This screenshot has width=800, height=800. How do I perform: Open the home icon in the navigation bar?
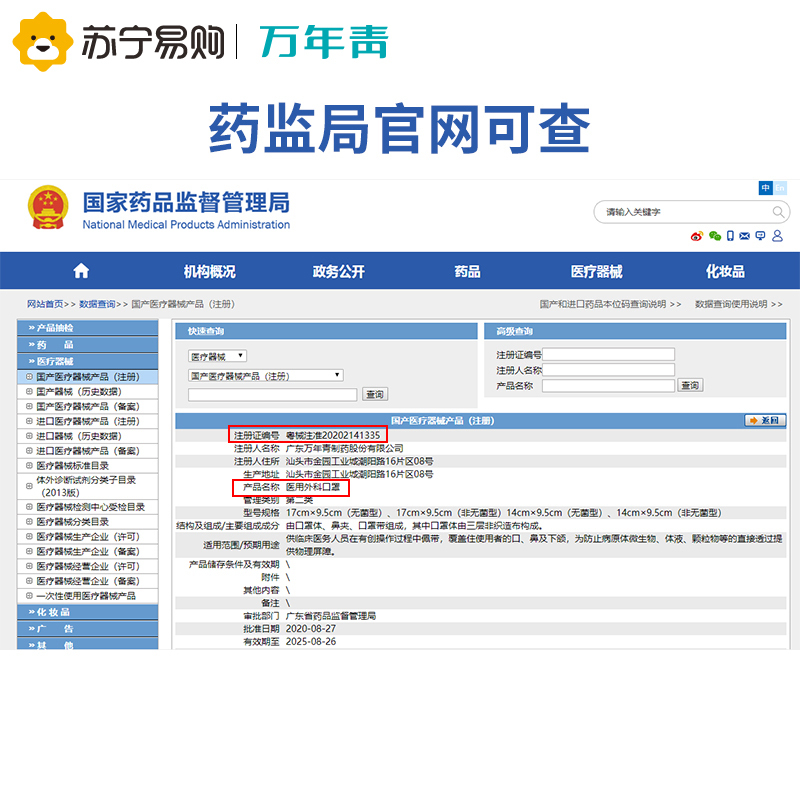point(81,271)
